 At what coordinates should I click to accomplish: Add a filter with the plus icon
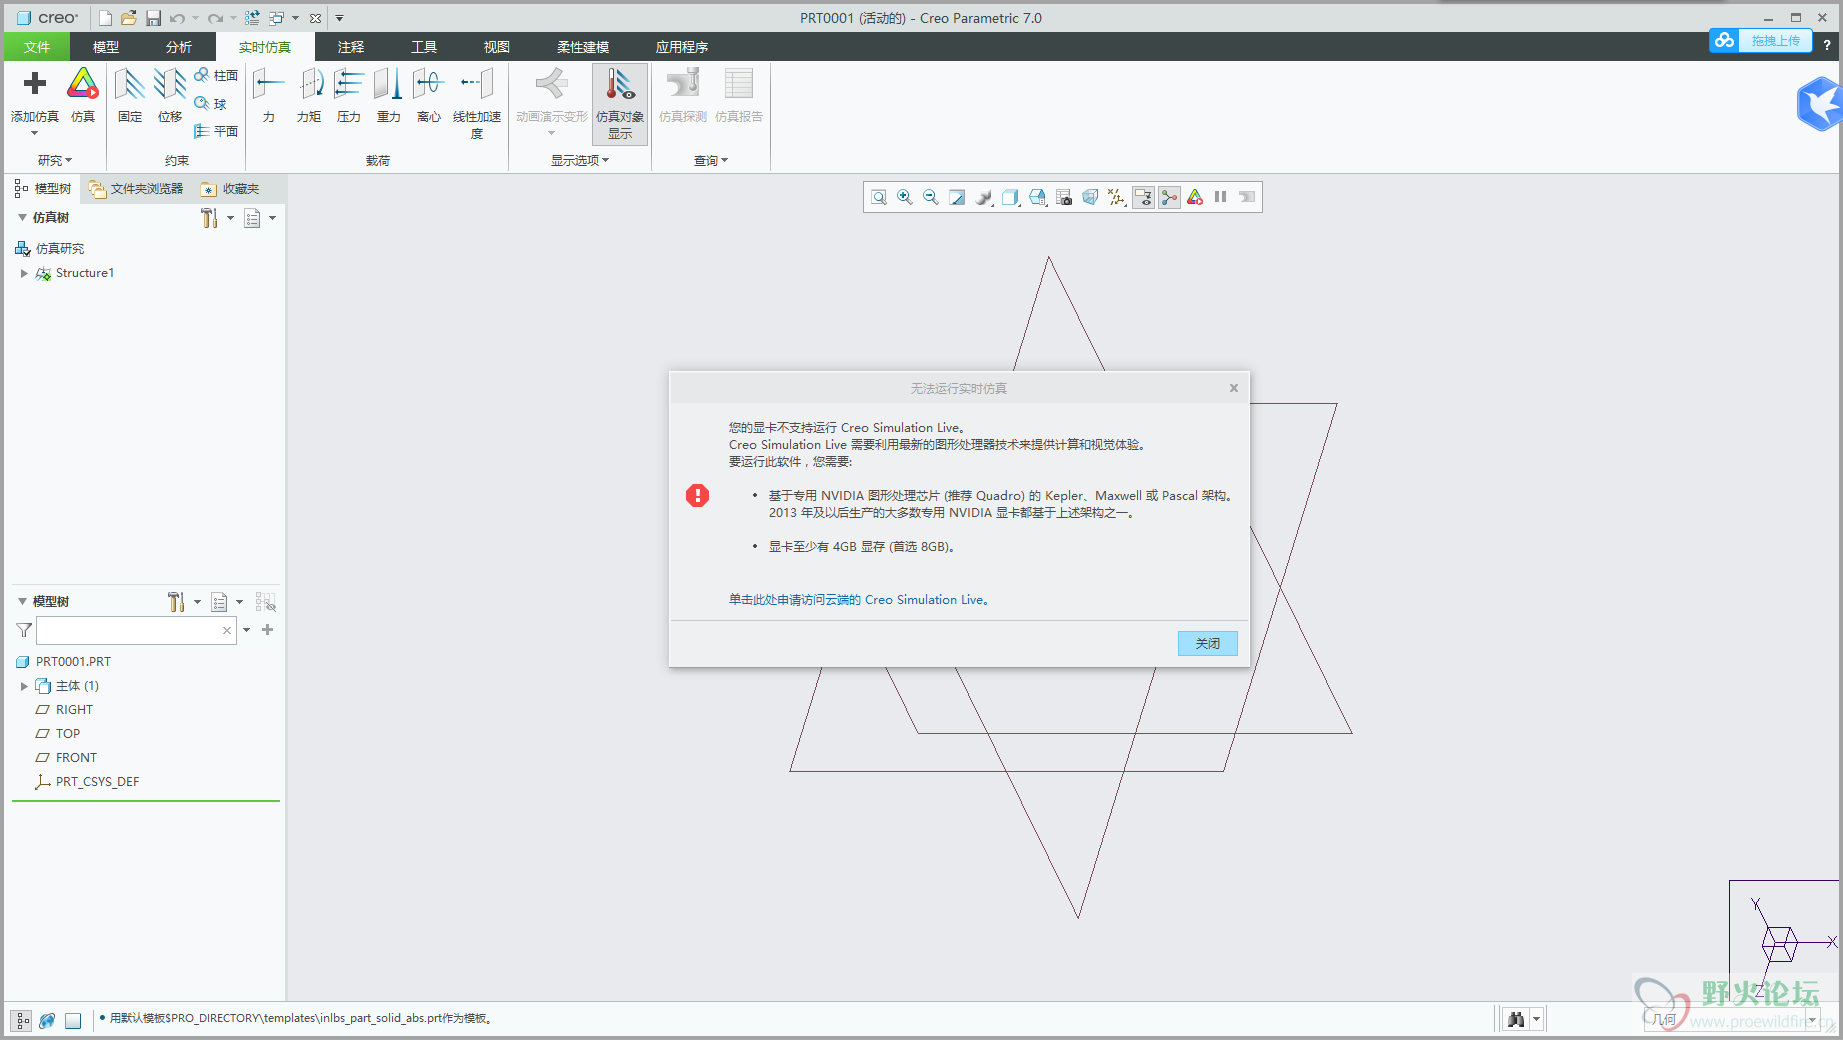click(267, 630)
